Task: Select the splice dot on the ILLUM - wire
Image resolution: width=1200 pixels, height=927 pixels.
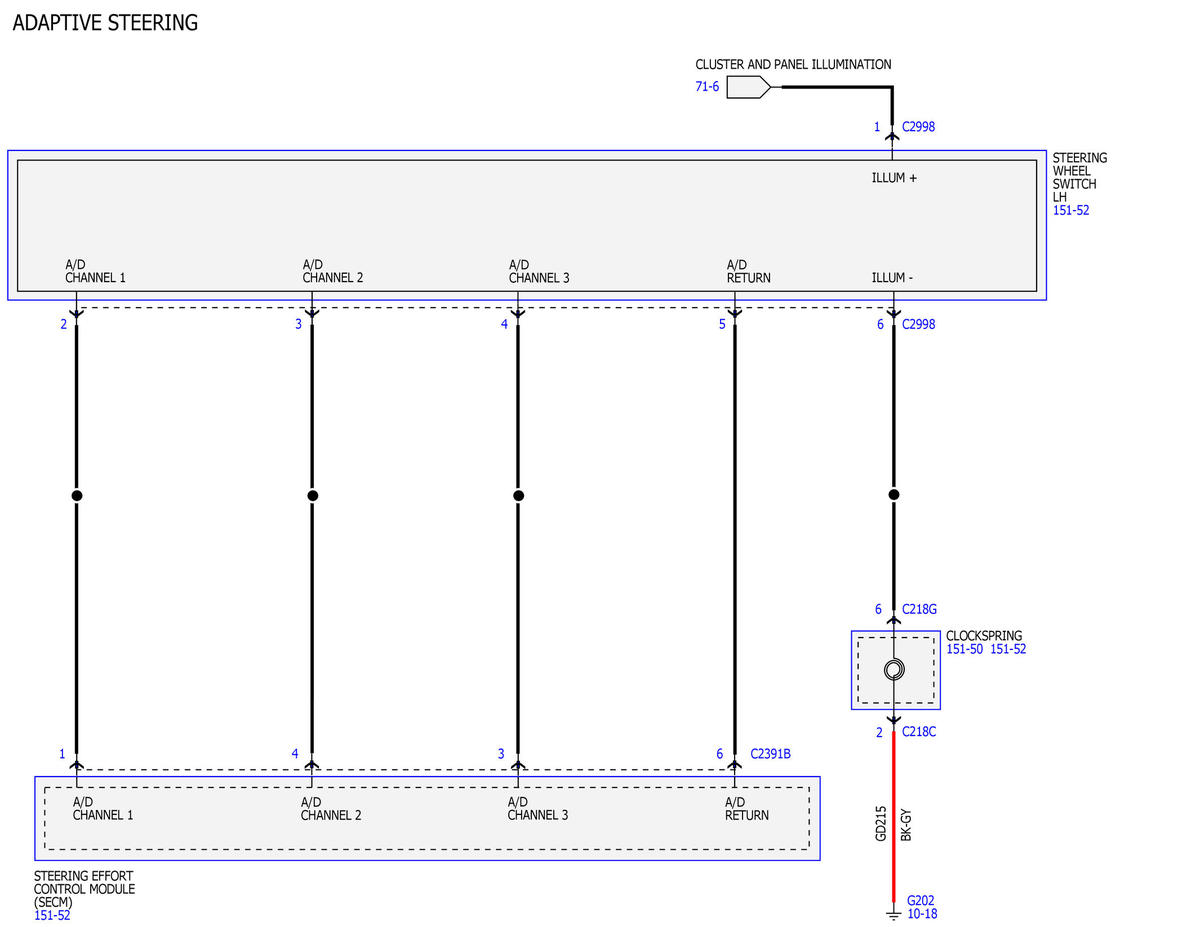Action: [894, 495]
